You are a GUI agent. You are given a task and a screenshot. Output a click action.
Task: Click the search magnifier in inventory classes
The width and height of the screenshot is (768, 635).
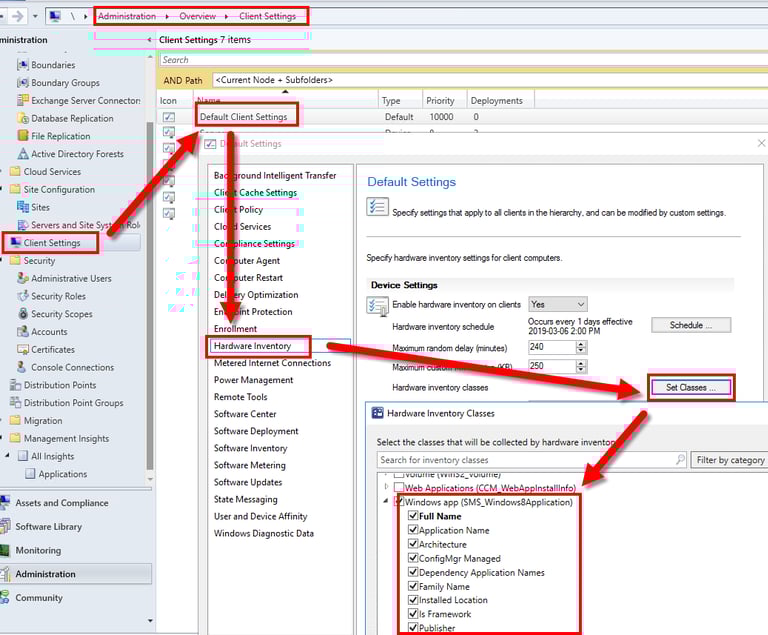tap(680, 460)
